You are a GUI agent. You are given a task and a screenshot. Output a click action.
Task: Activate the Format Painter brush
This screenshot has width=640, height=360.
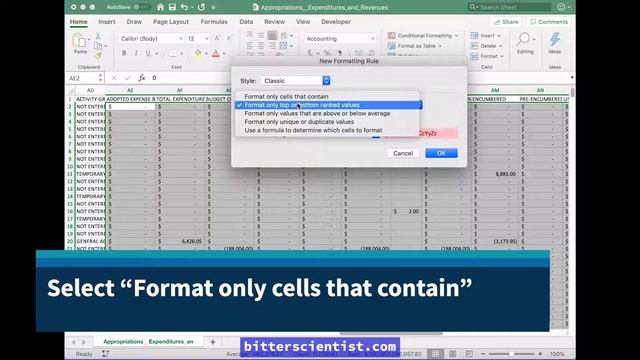pyautogui.click(x=98, y=55)
